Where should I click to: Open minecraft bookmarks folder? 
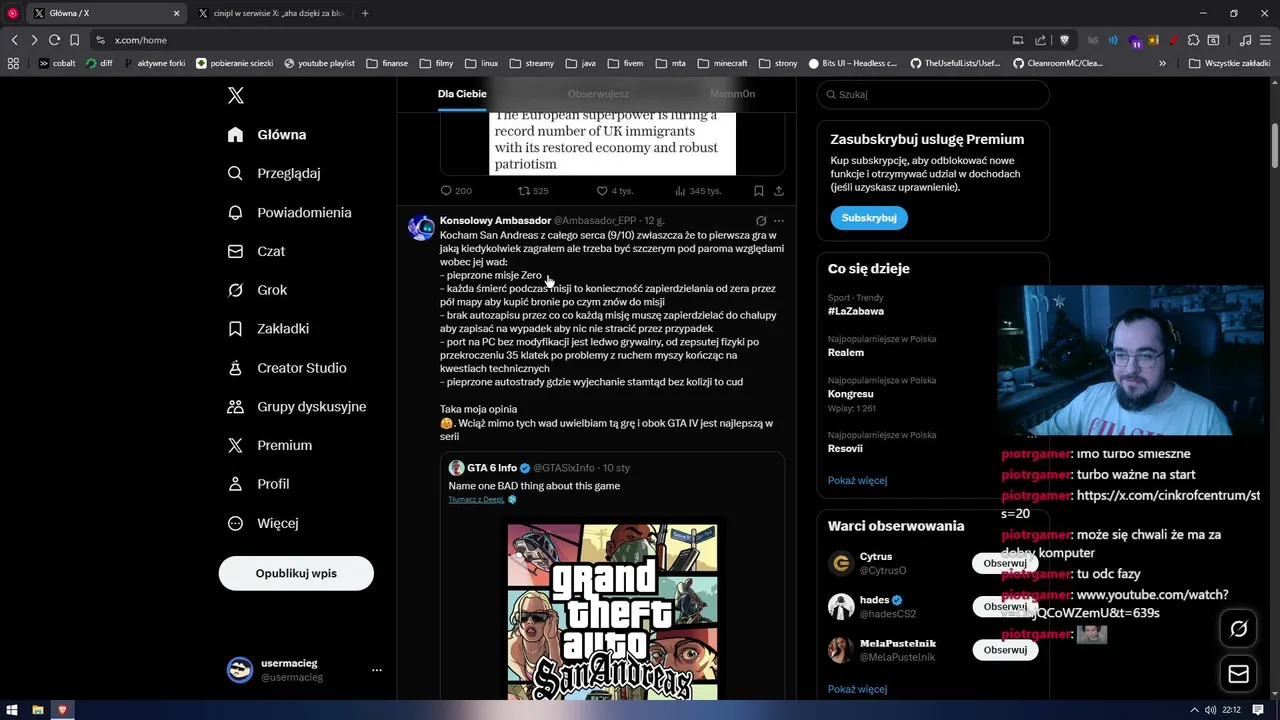point(723,63)
